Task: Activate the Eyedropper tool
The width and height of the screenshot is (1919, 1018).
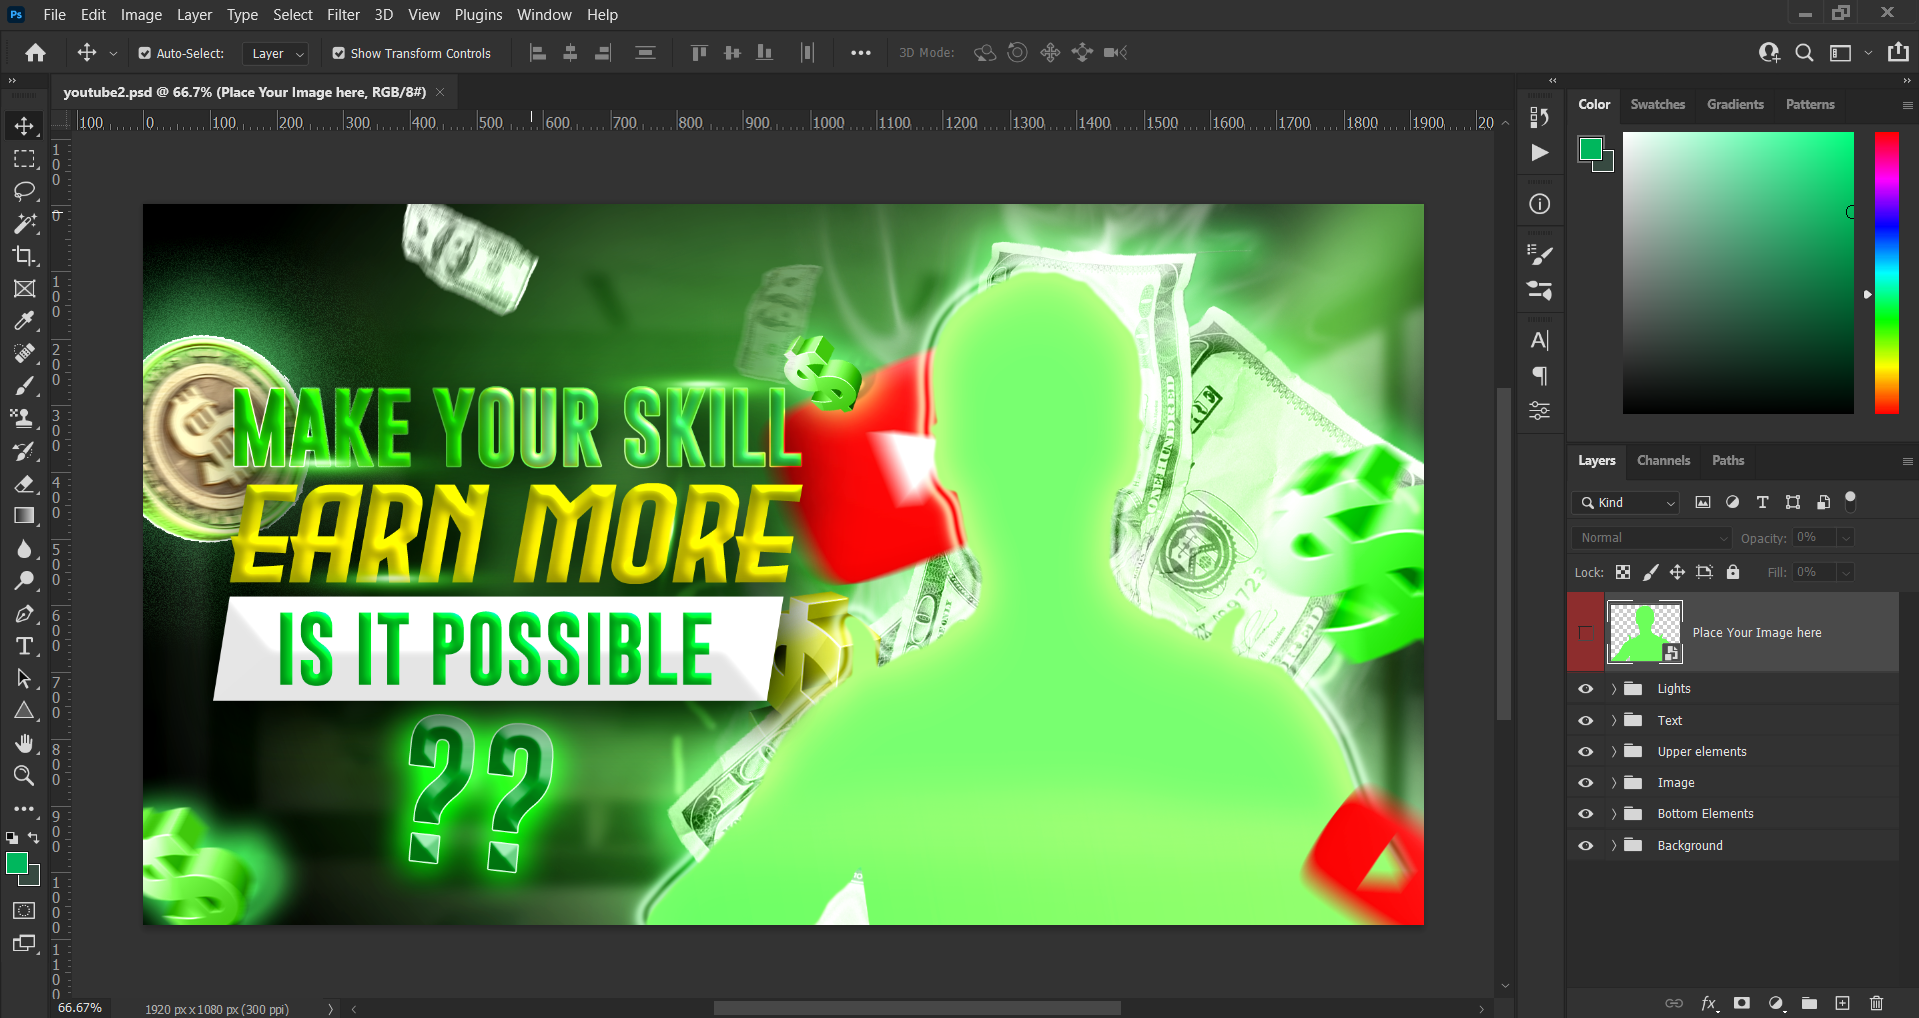Action: point(24,321)
